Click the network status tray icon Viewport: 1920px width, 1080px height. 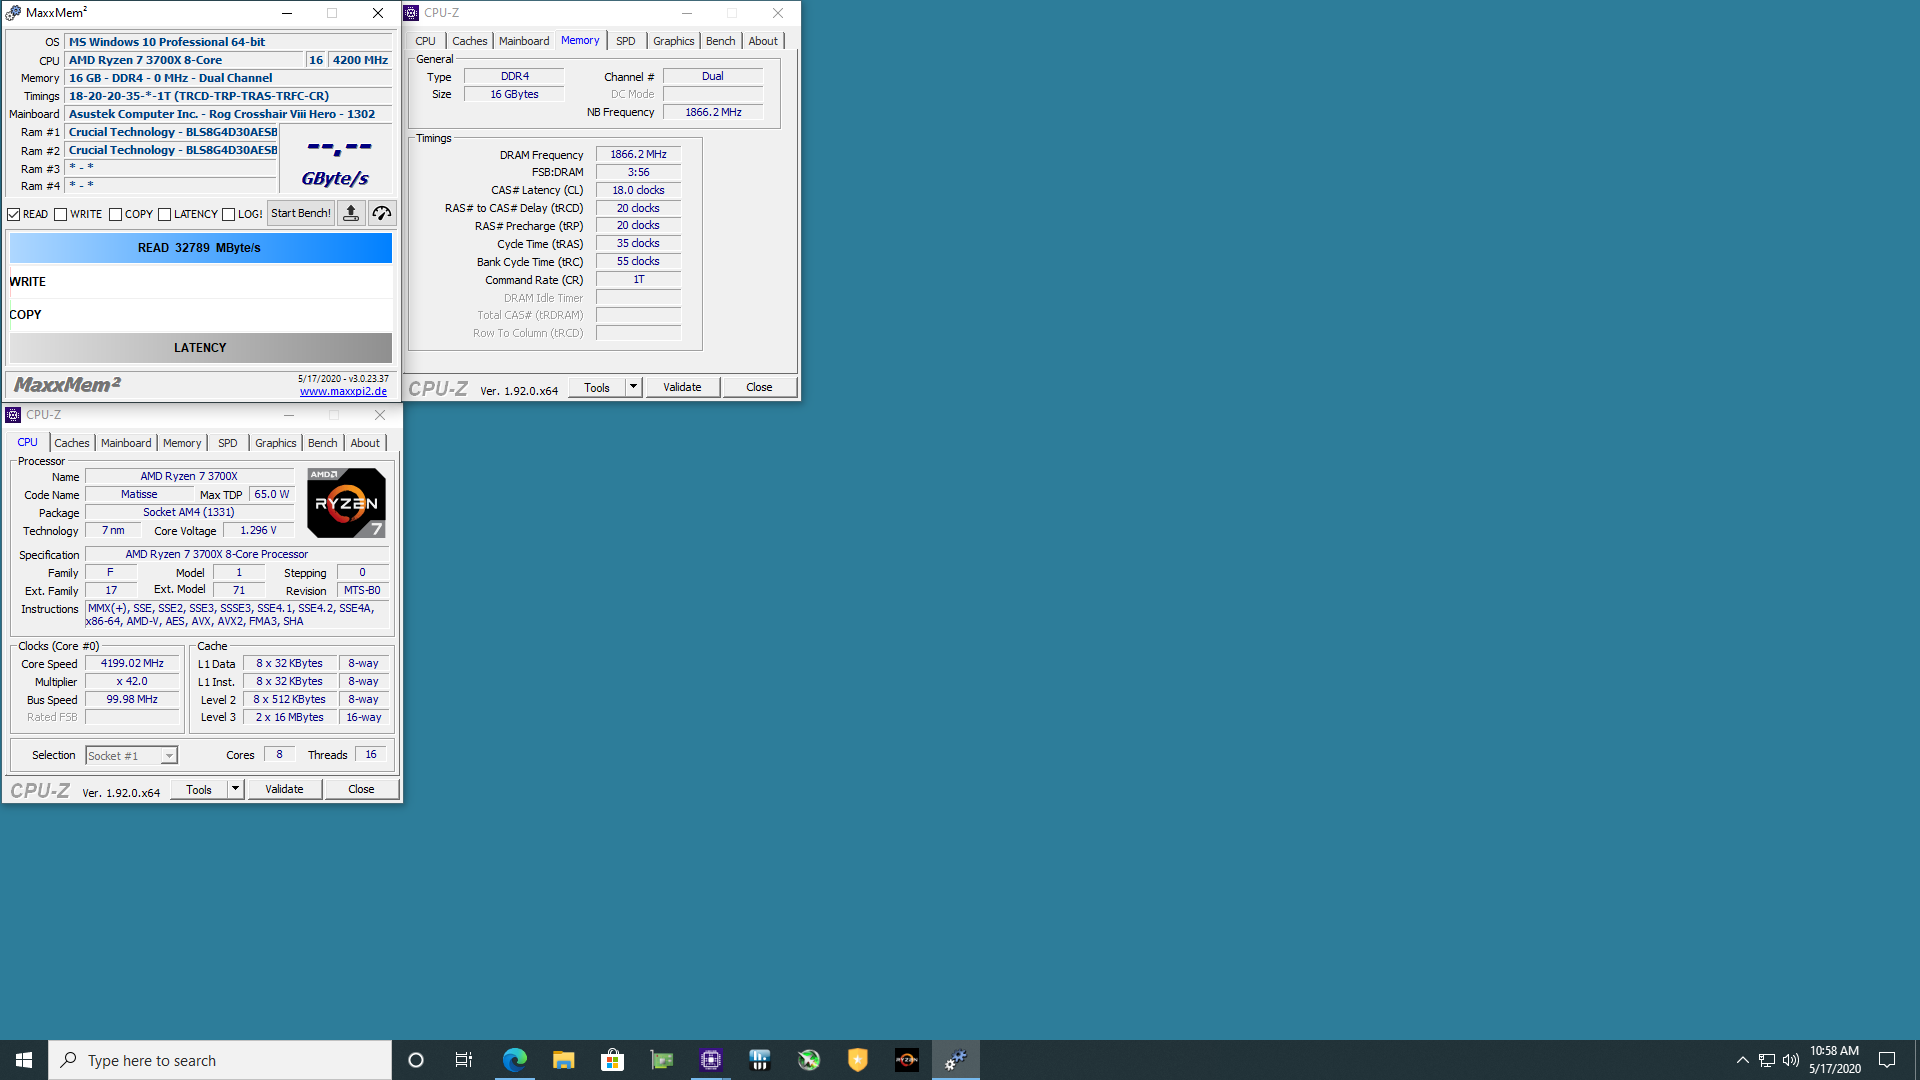pos(1767,1060)
